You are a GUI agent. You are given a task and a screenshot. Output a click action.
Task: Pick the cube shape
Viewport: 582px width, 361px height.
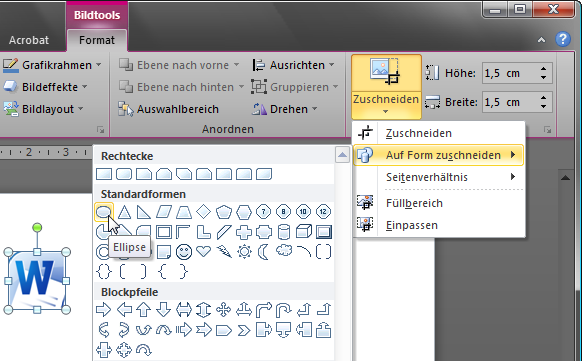304,232
